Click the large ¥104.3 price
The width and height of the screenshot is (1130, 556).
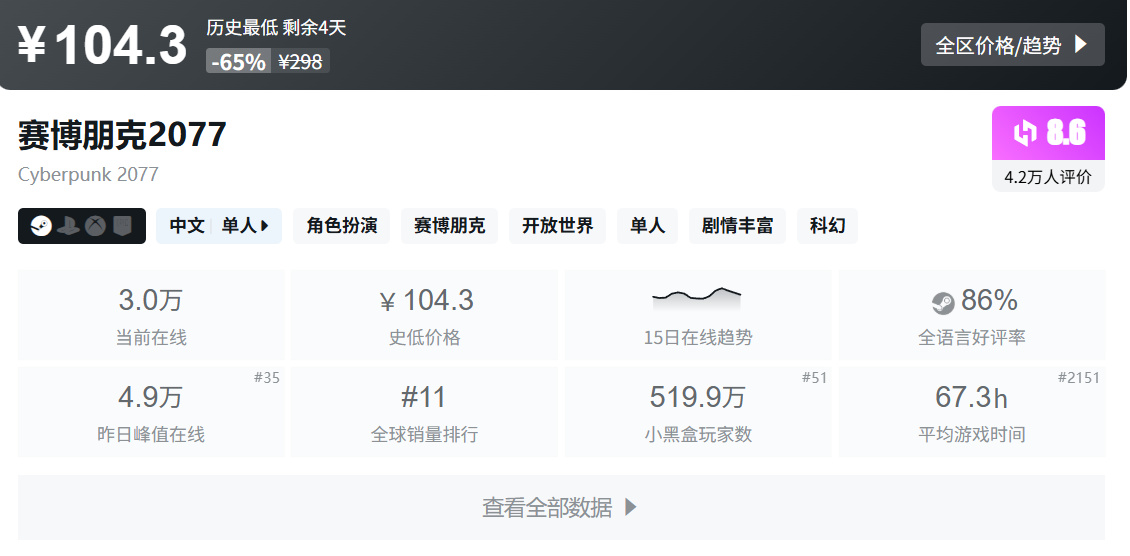click(102, 45)
